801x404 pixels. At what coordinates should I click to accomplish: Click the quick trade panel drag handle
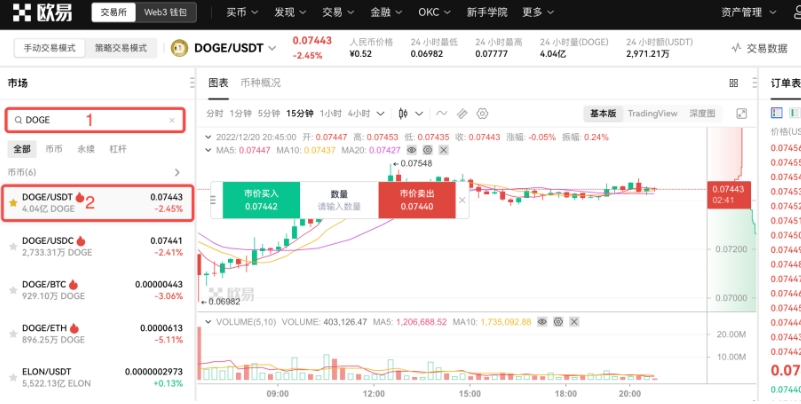pos(213,200)
